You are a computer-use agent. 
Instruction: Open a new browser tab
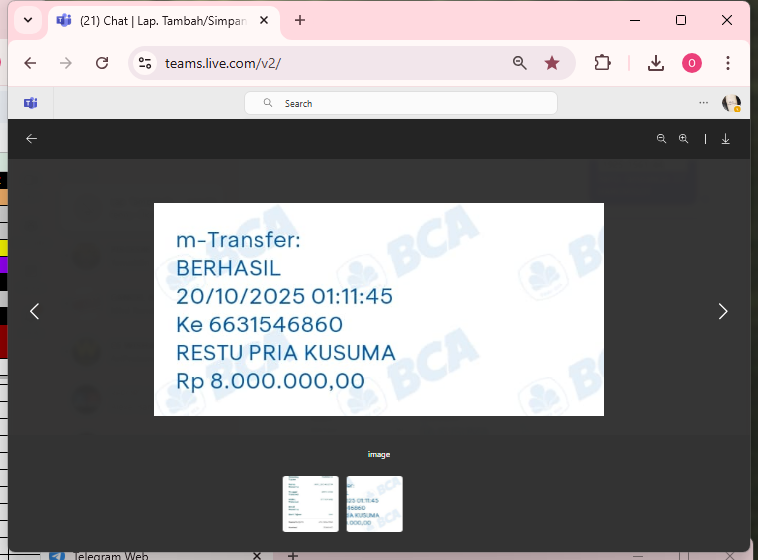click(x=300, y=20)
